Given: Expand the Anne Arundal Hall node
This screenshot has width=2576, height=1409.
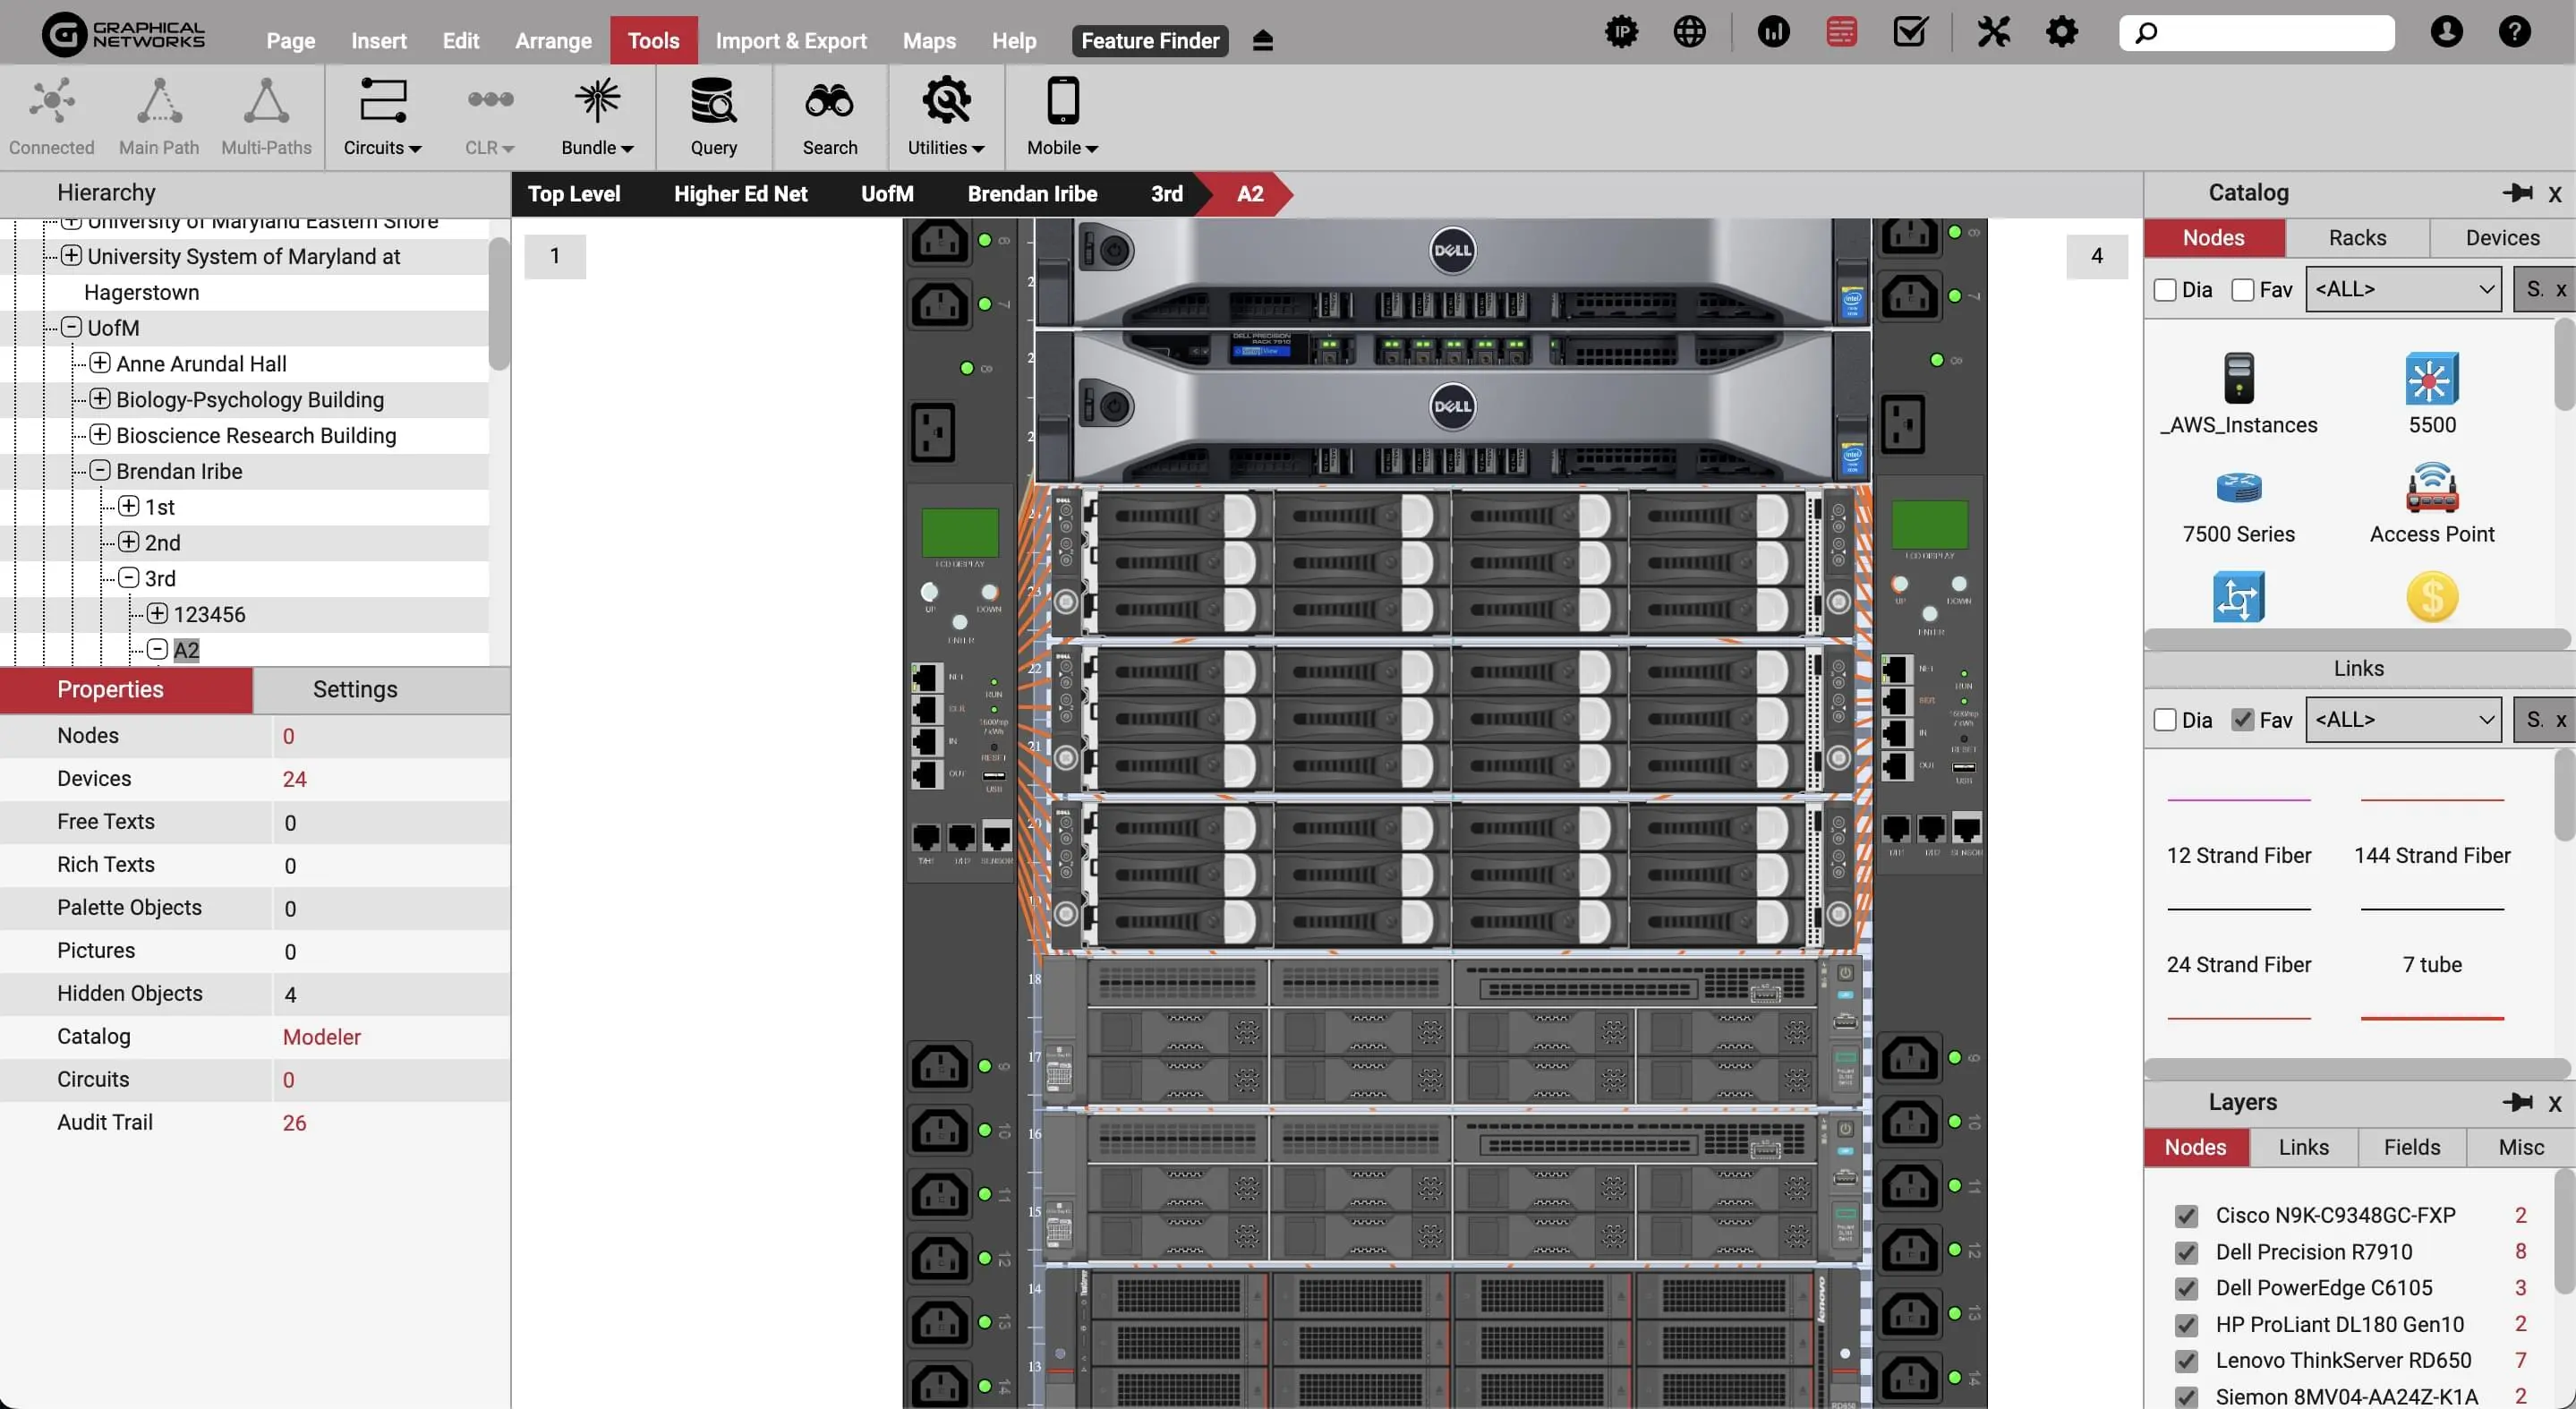Looking at the screenshot, I should pyautogui.click(x=100, y=363).
